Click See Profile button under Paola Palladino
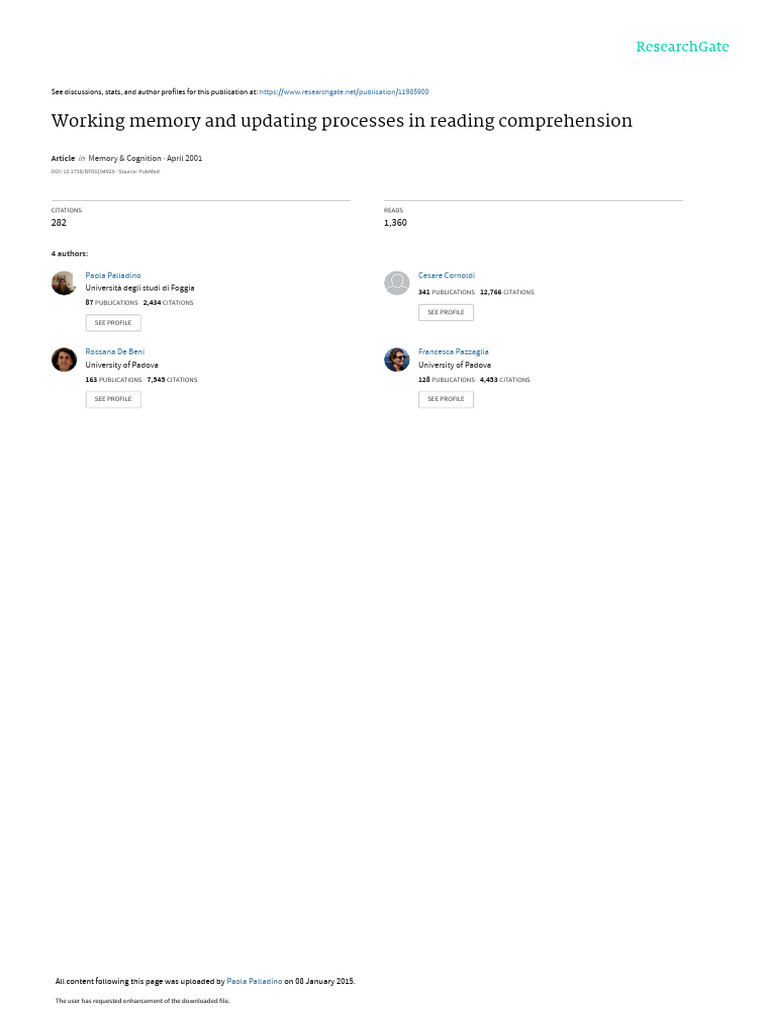768x1024 pixels. (113, 323)
